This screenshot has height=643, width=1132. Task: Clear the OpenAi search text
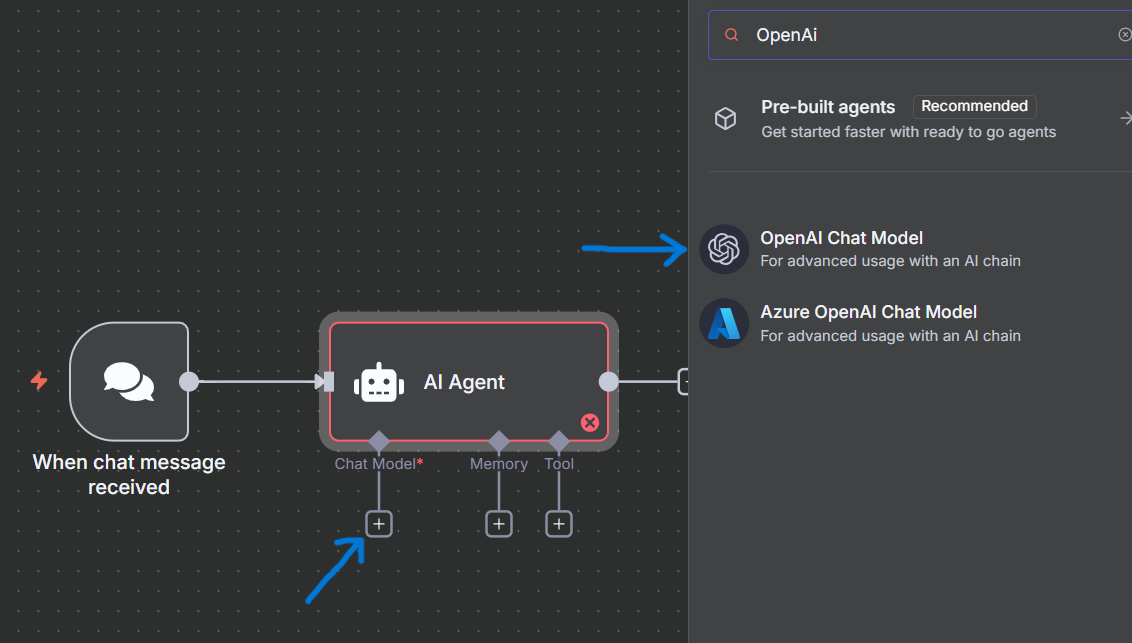[x=1124, y=35]
